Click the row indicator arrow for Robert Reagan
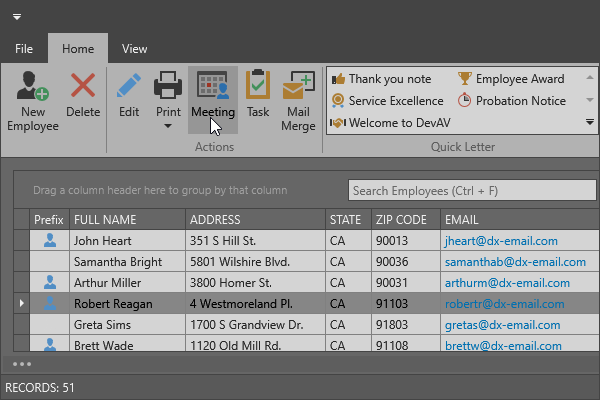This screenshot has width=600, height=400. tap(22, 303)
